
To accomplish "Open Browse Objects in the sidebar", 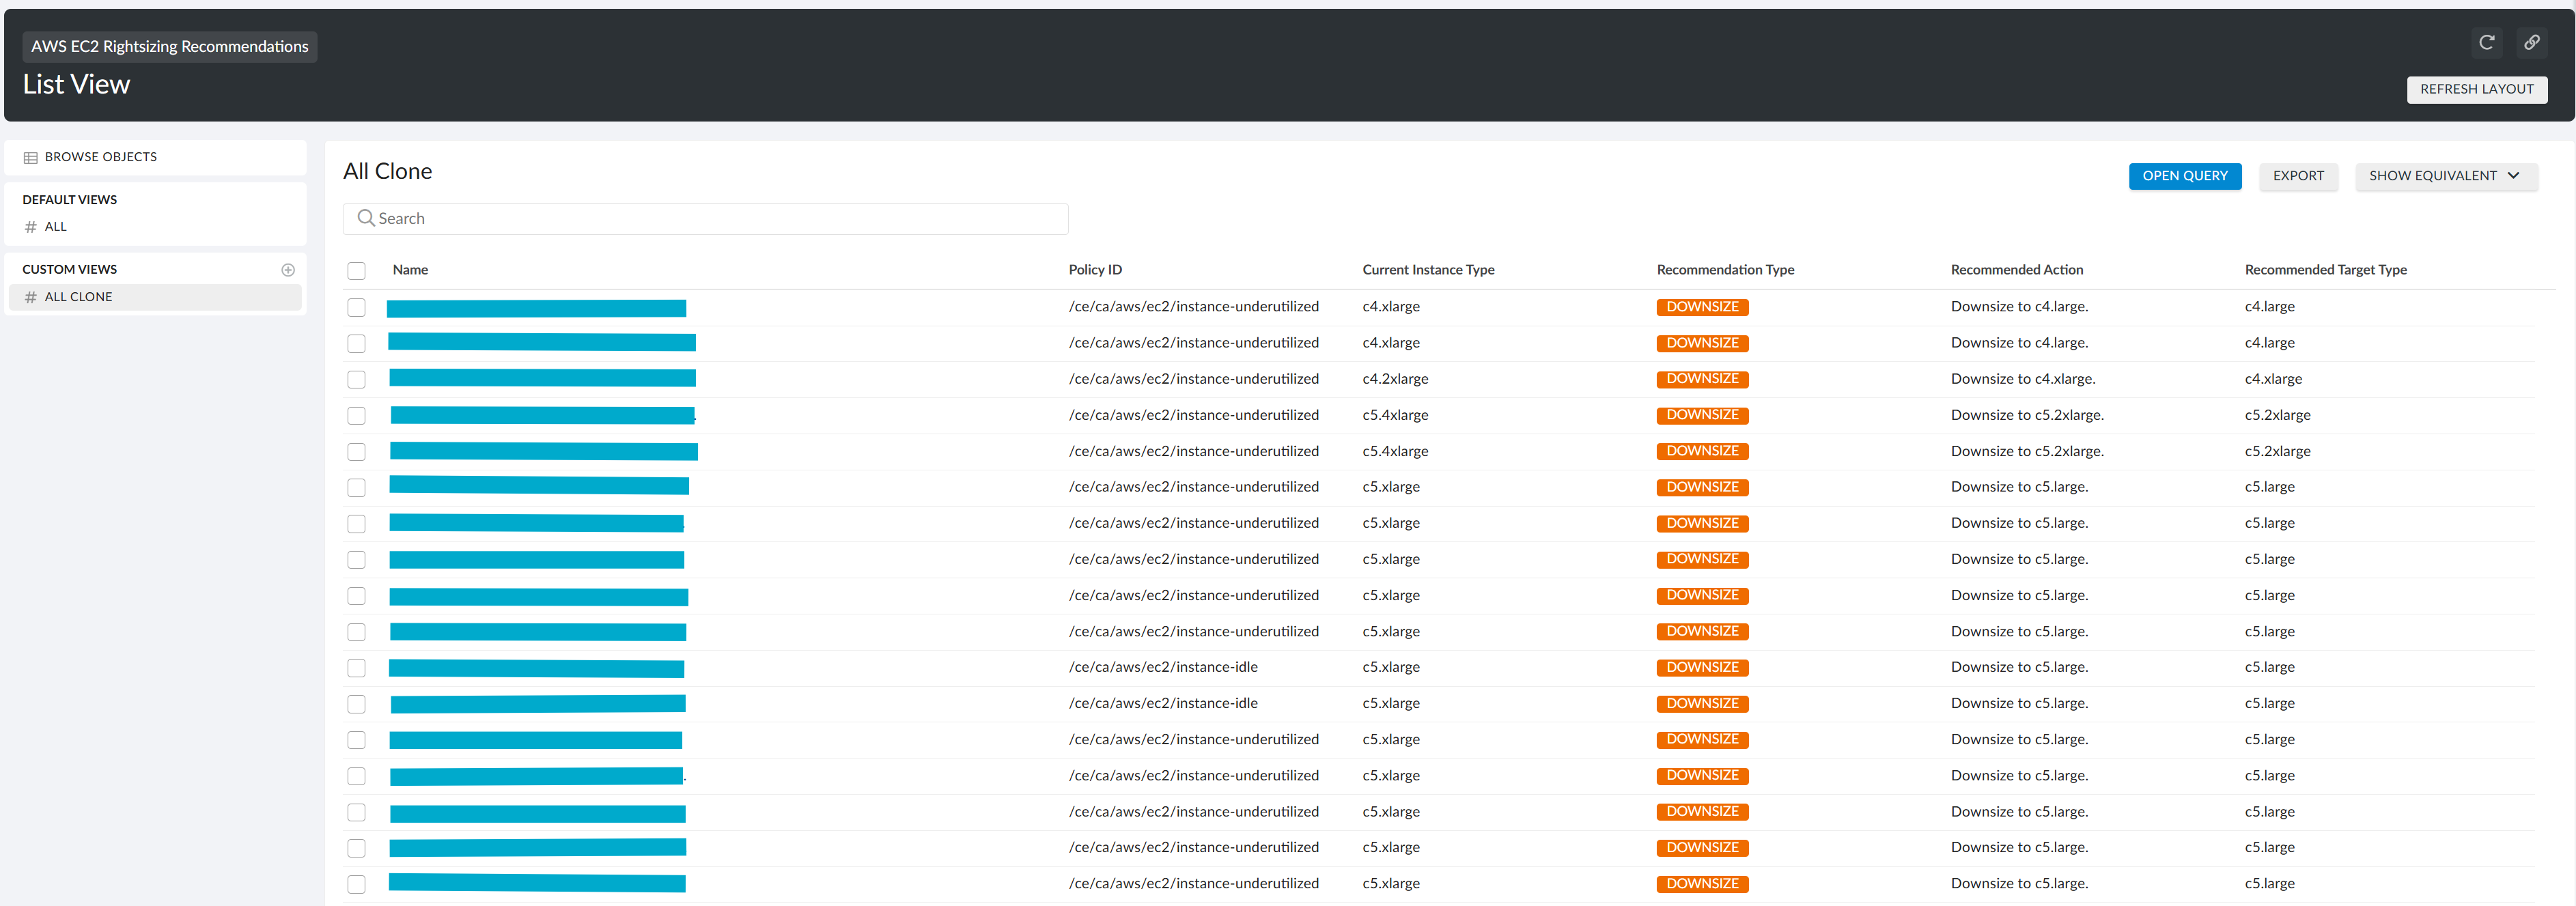I will (x=155, y=157).
